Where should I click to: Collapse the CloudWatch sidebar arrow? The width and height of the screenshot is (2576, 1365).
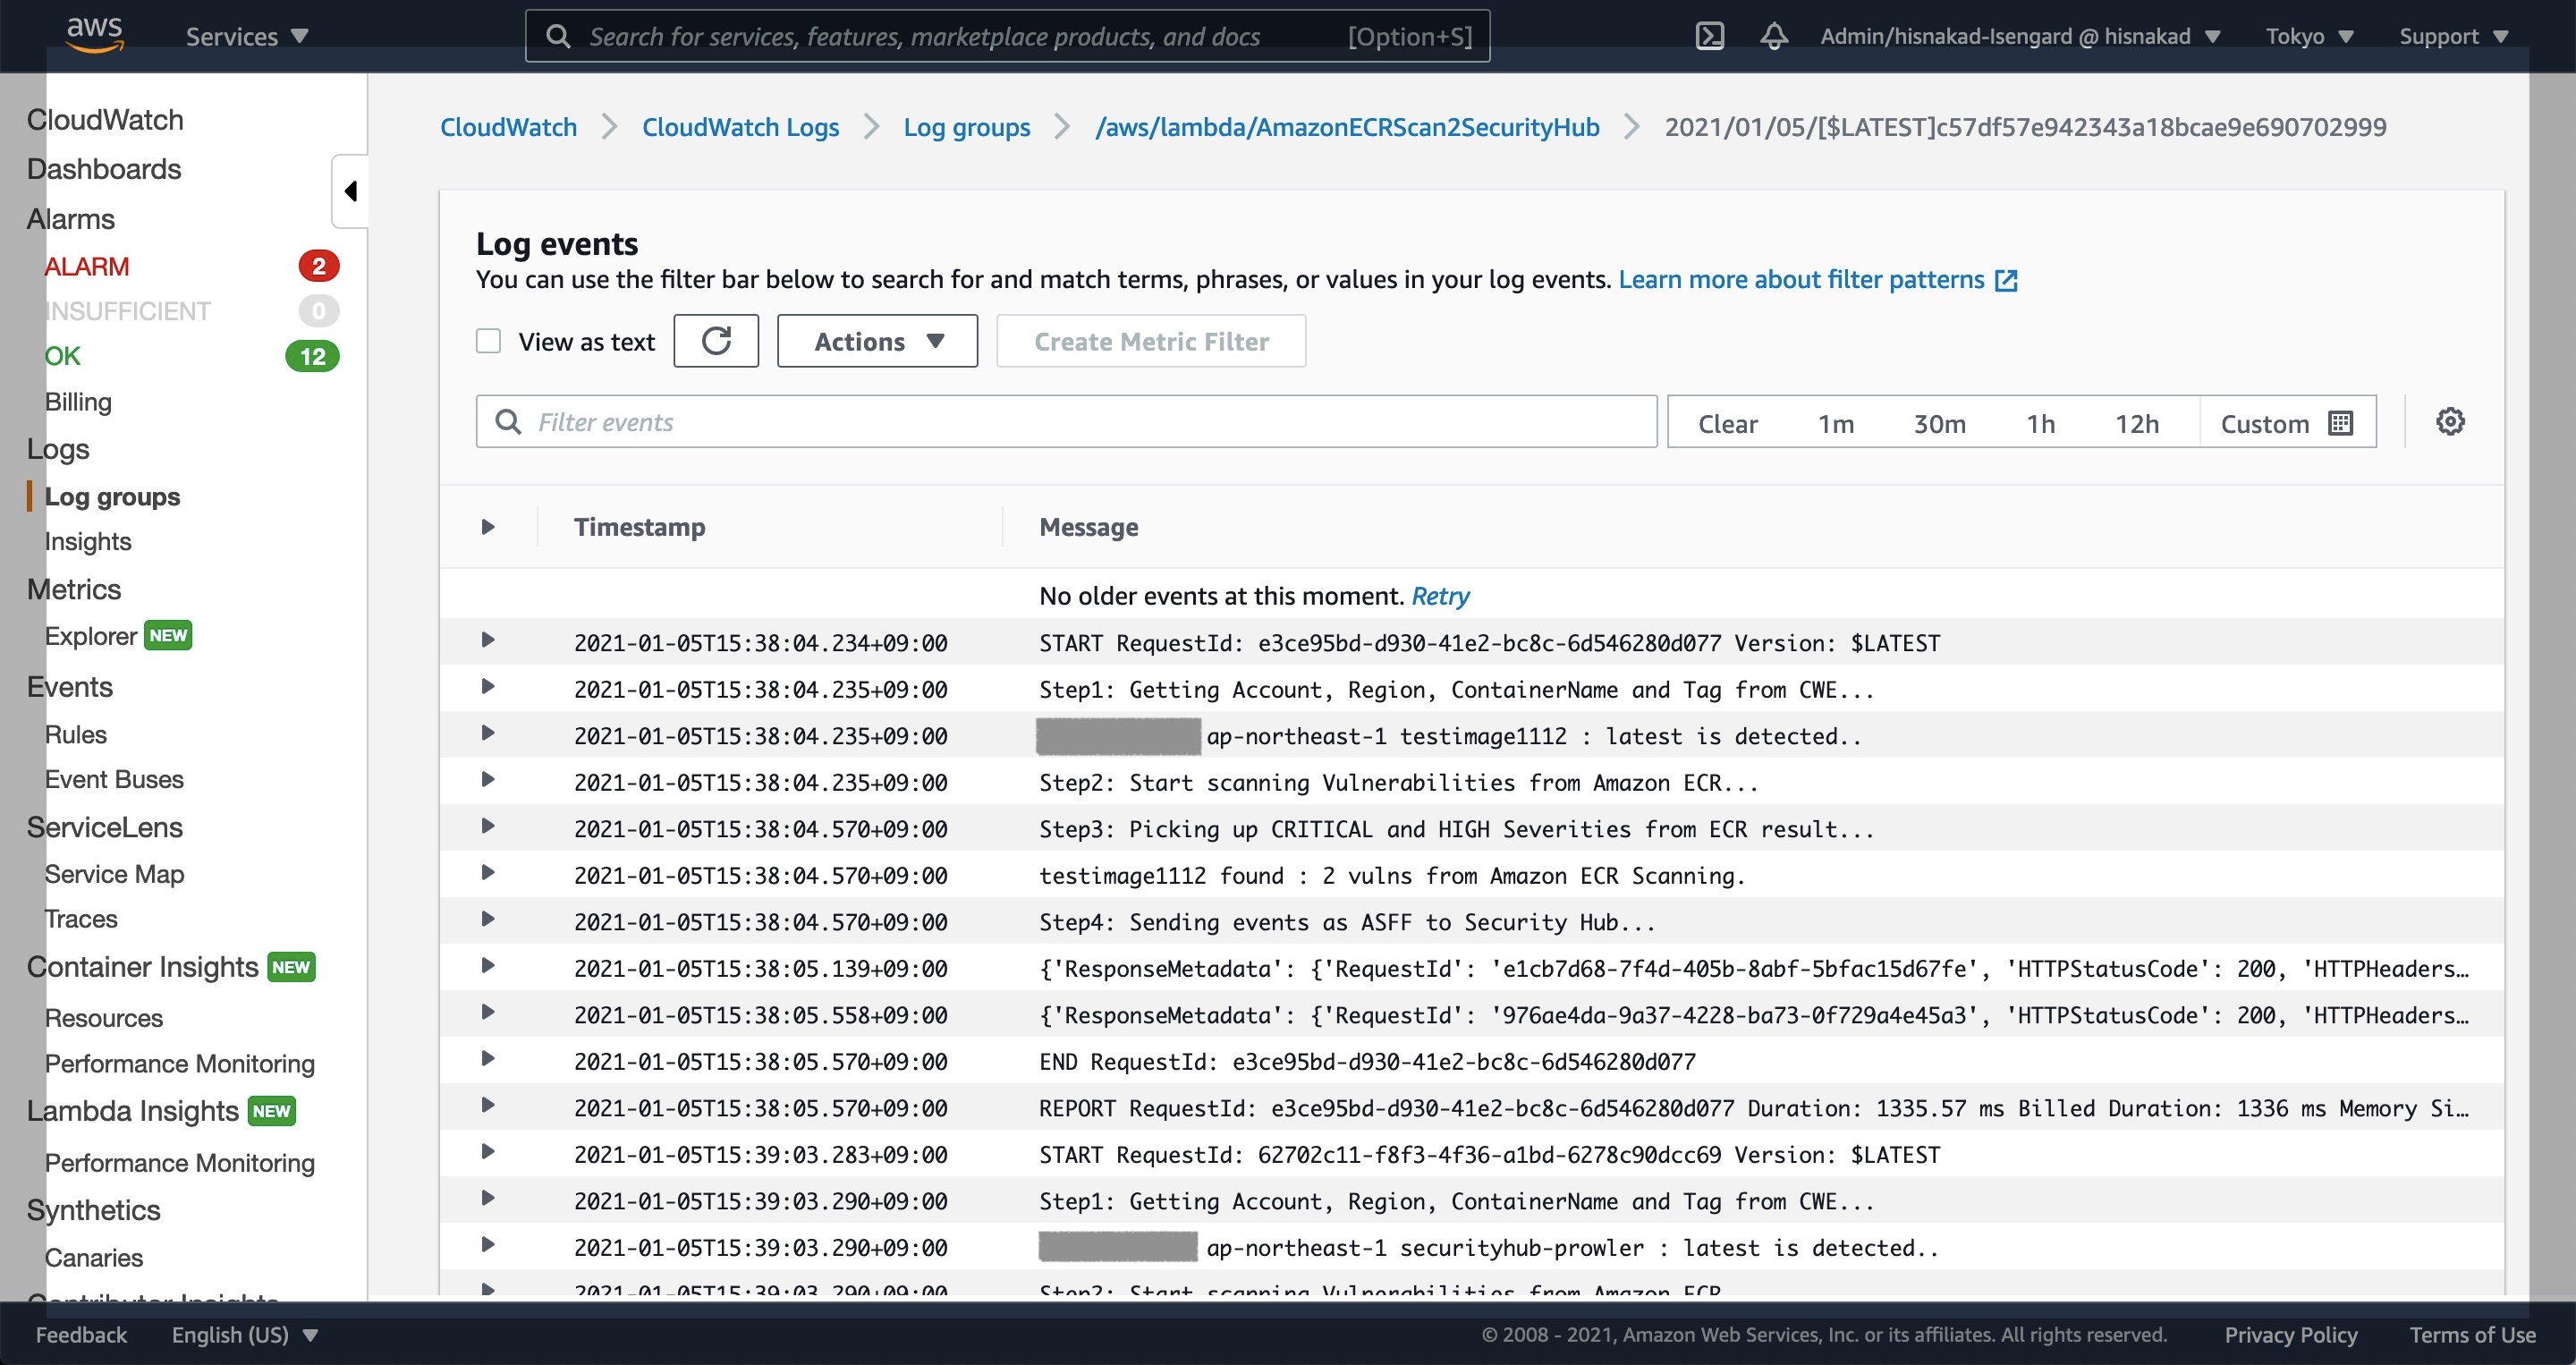350,191
